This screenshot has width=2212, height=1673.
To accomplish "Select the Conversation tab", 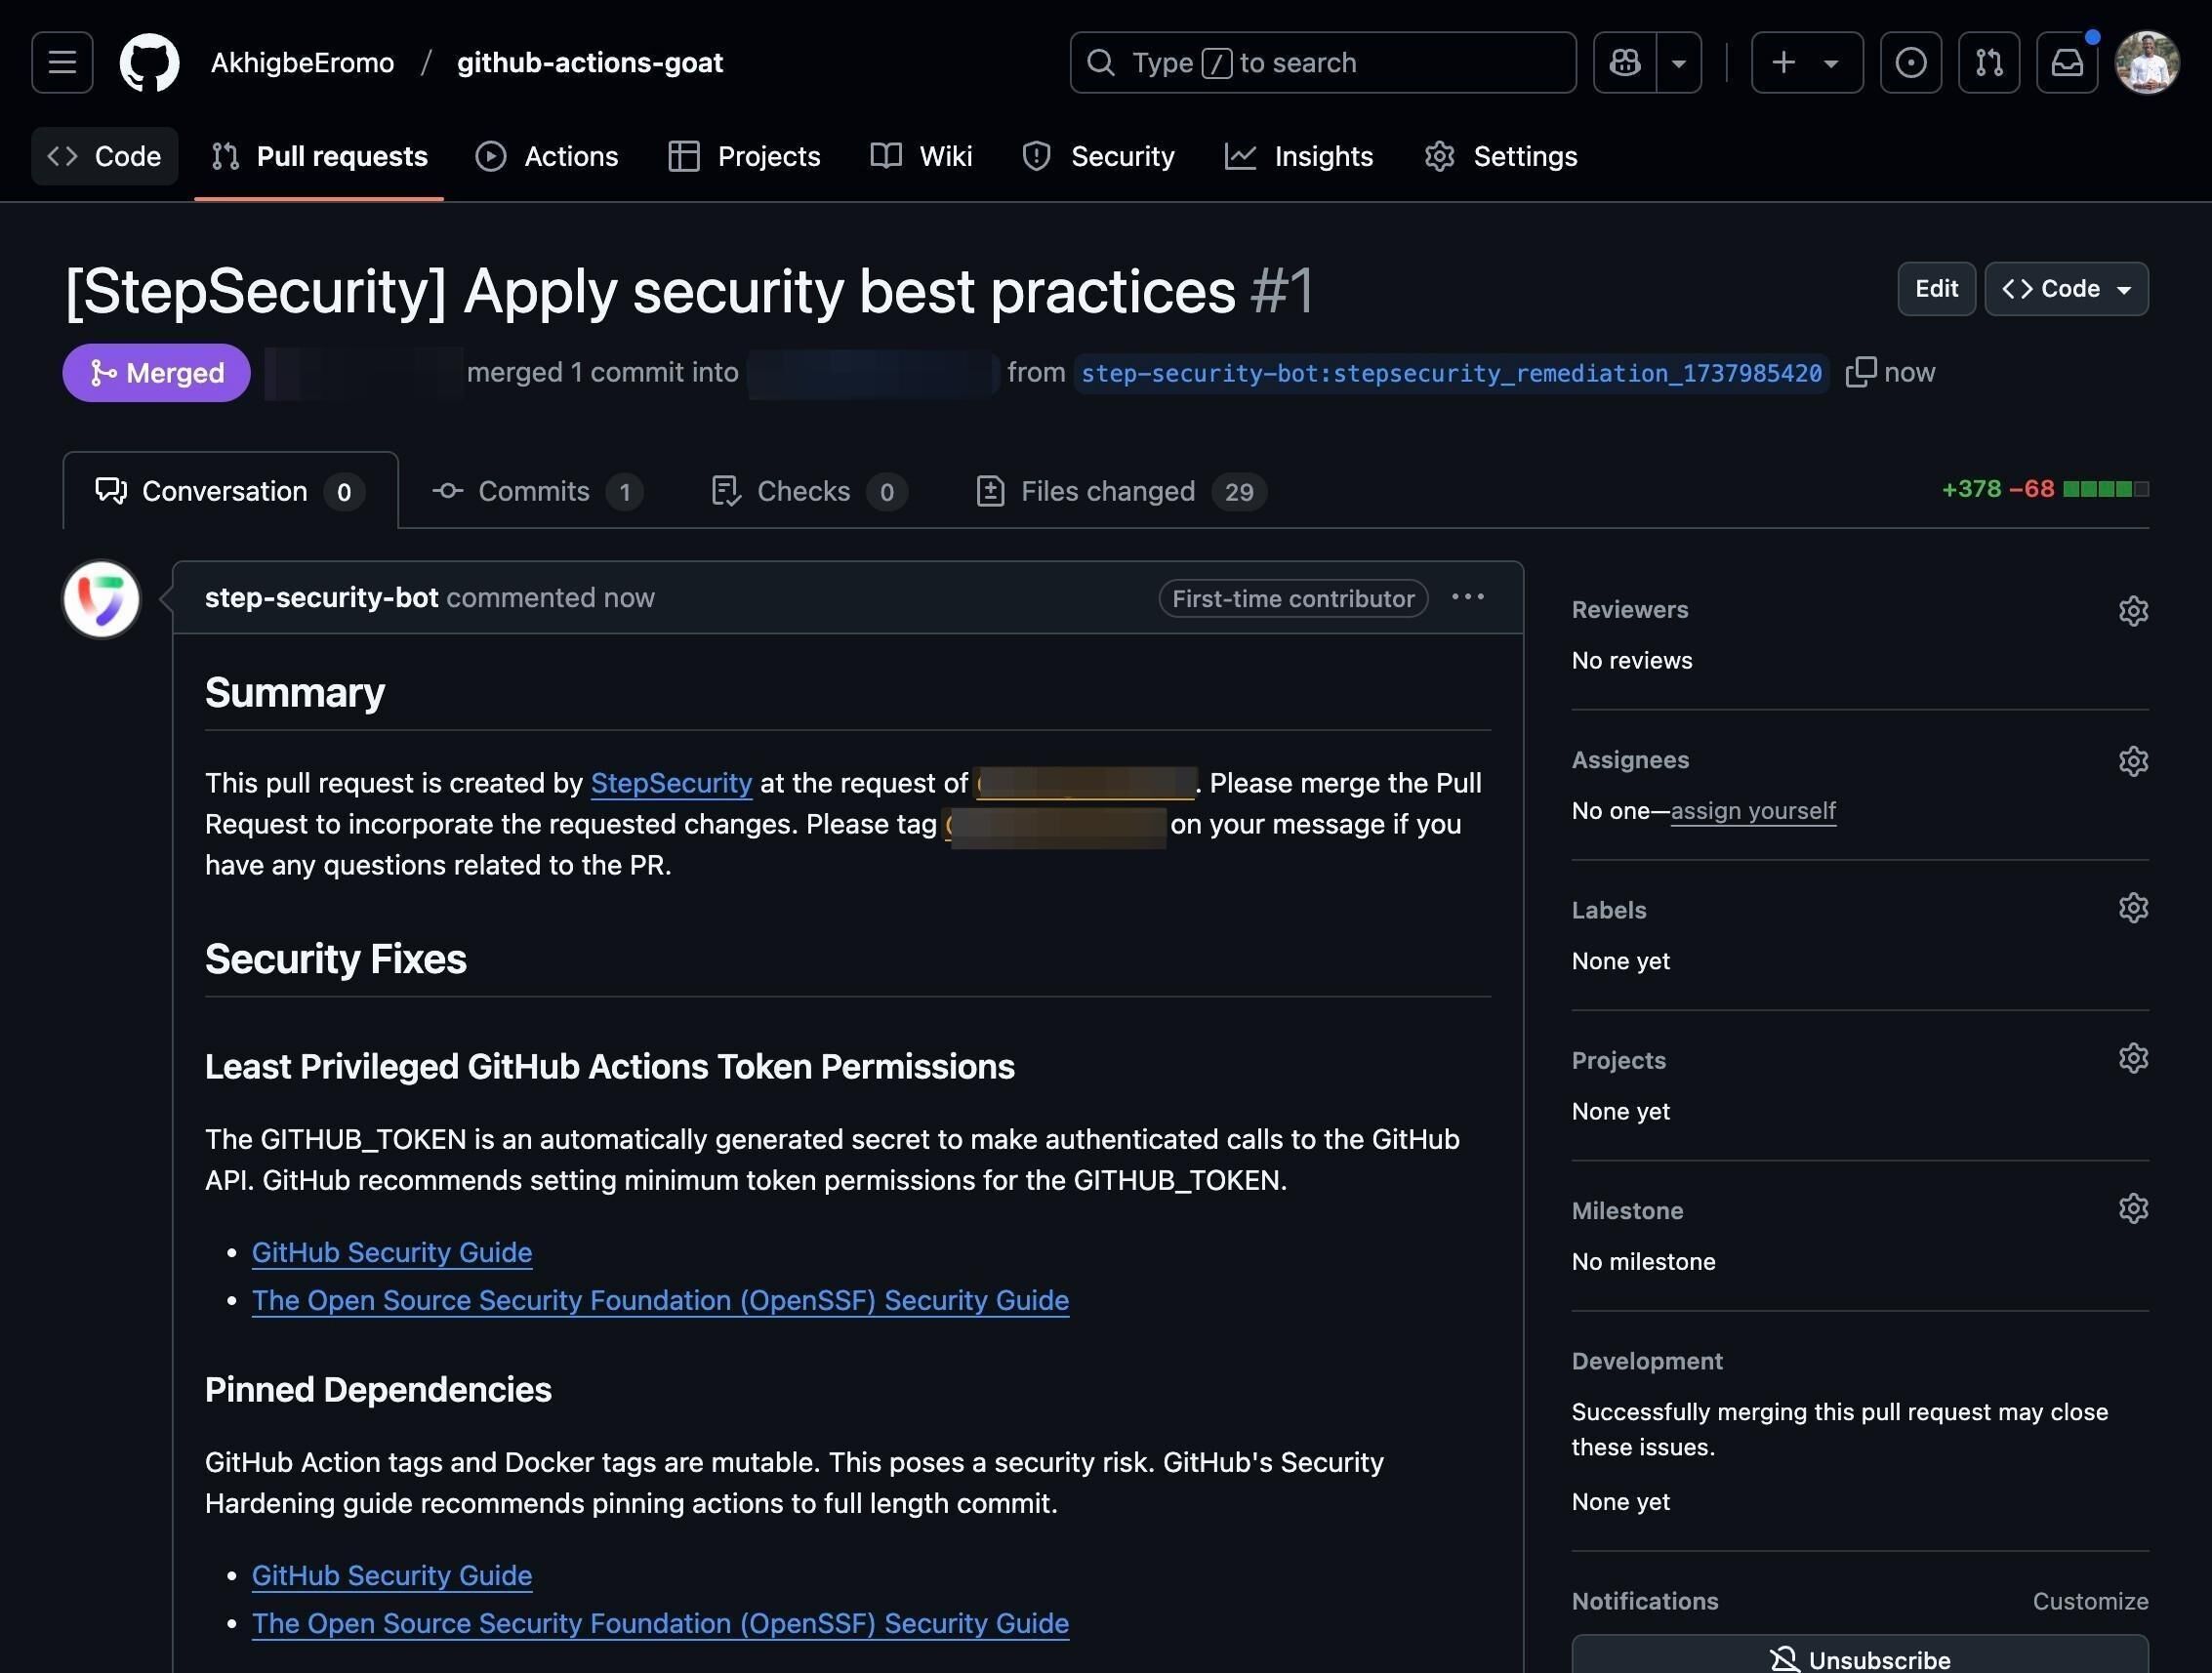I will pyautogui.click(x=230, y=491).
